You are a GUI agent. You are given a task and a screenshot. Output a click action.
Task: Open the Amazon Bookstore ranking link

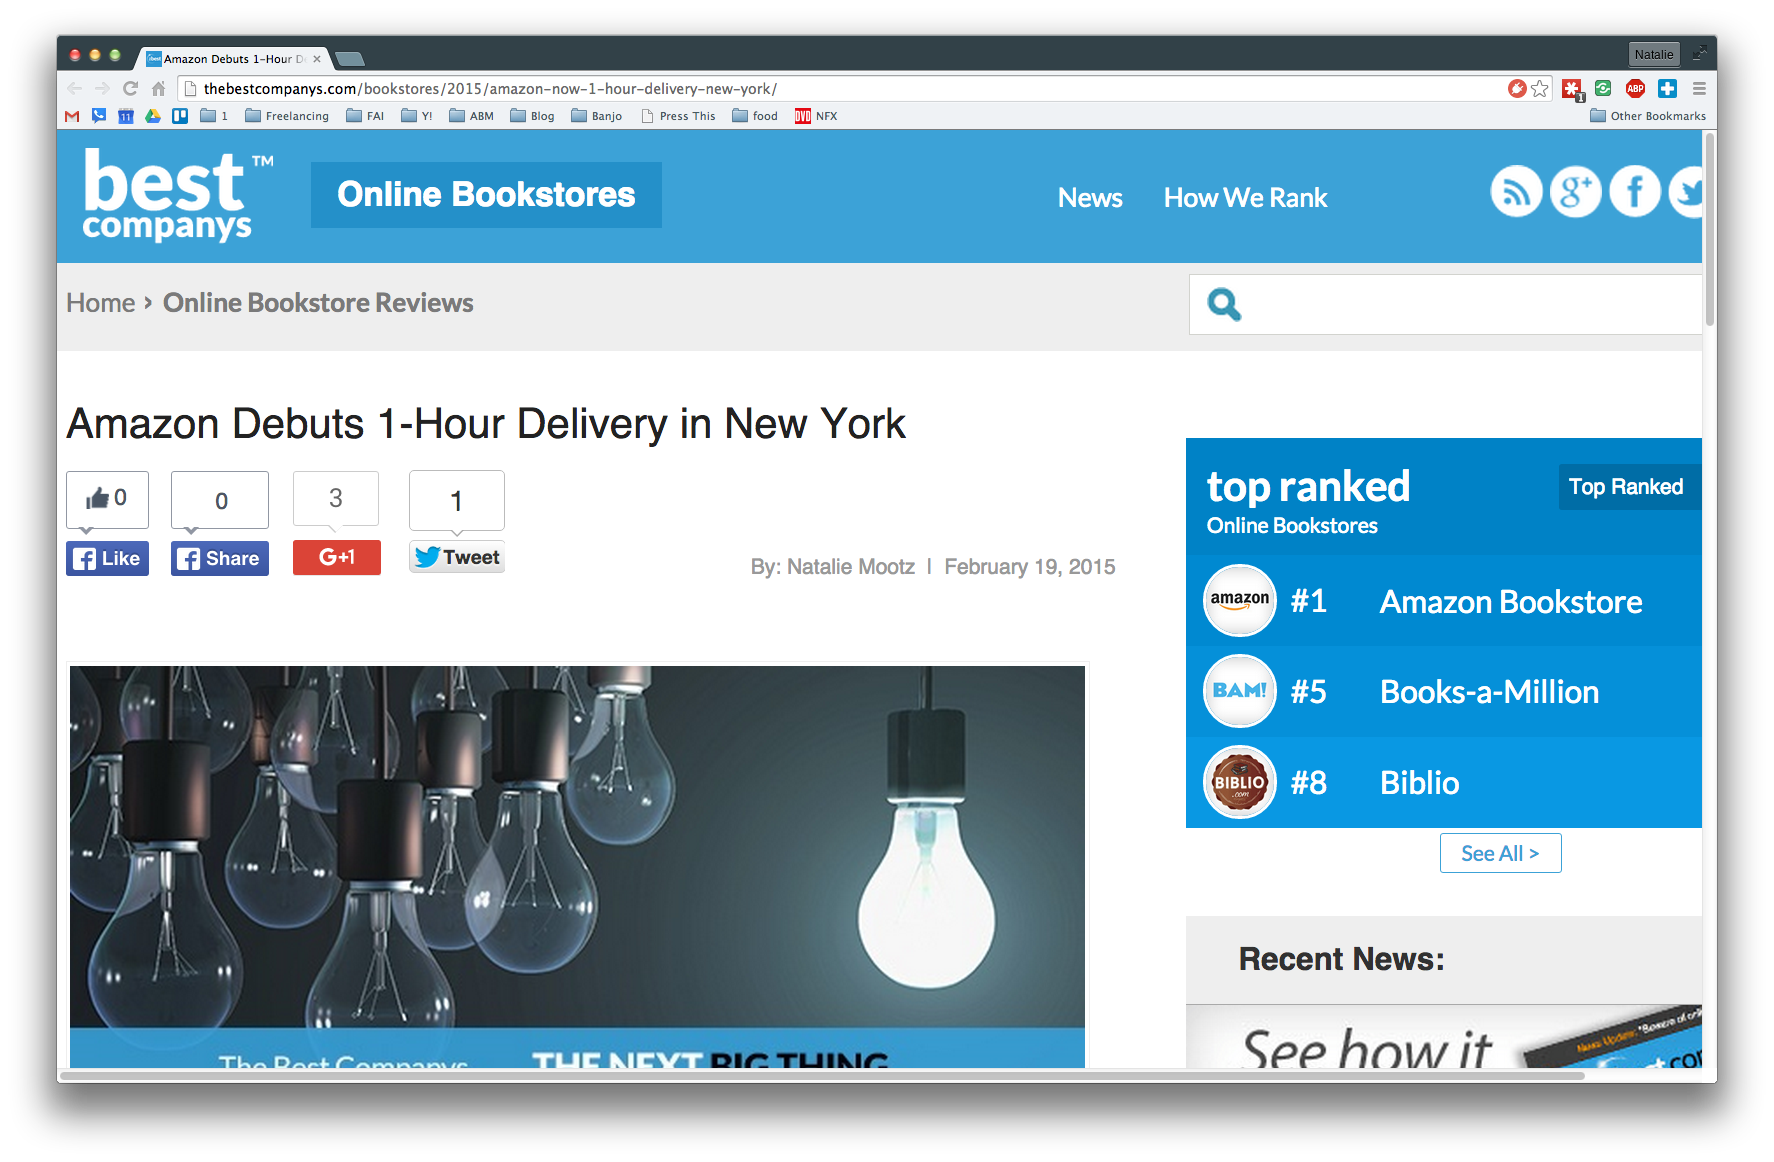tap(1511, 602)
